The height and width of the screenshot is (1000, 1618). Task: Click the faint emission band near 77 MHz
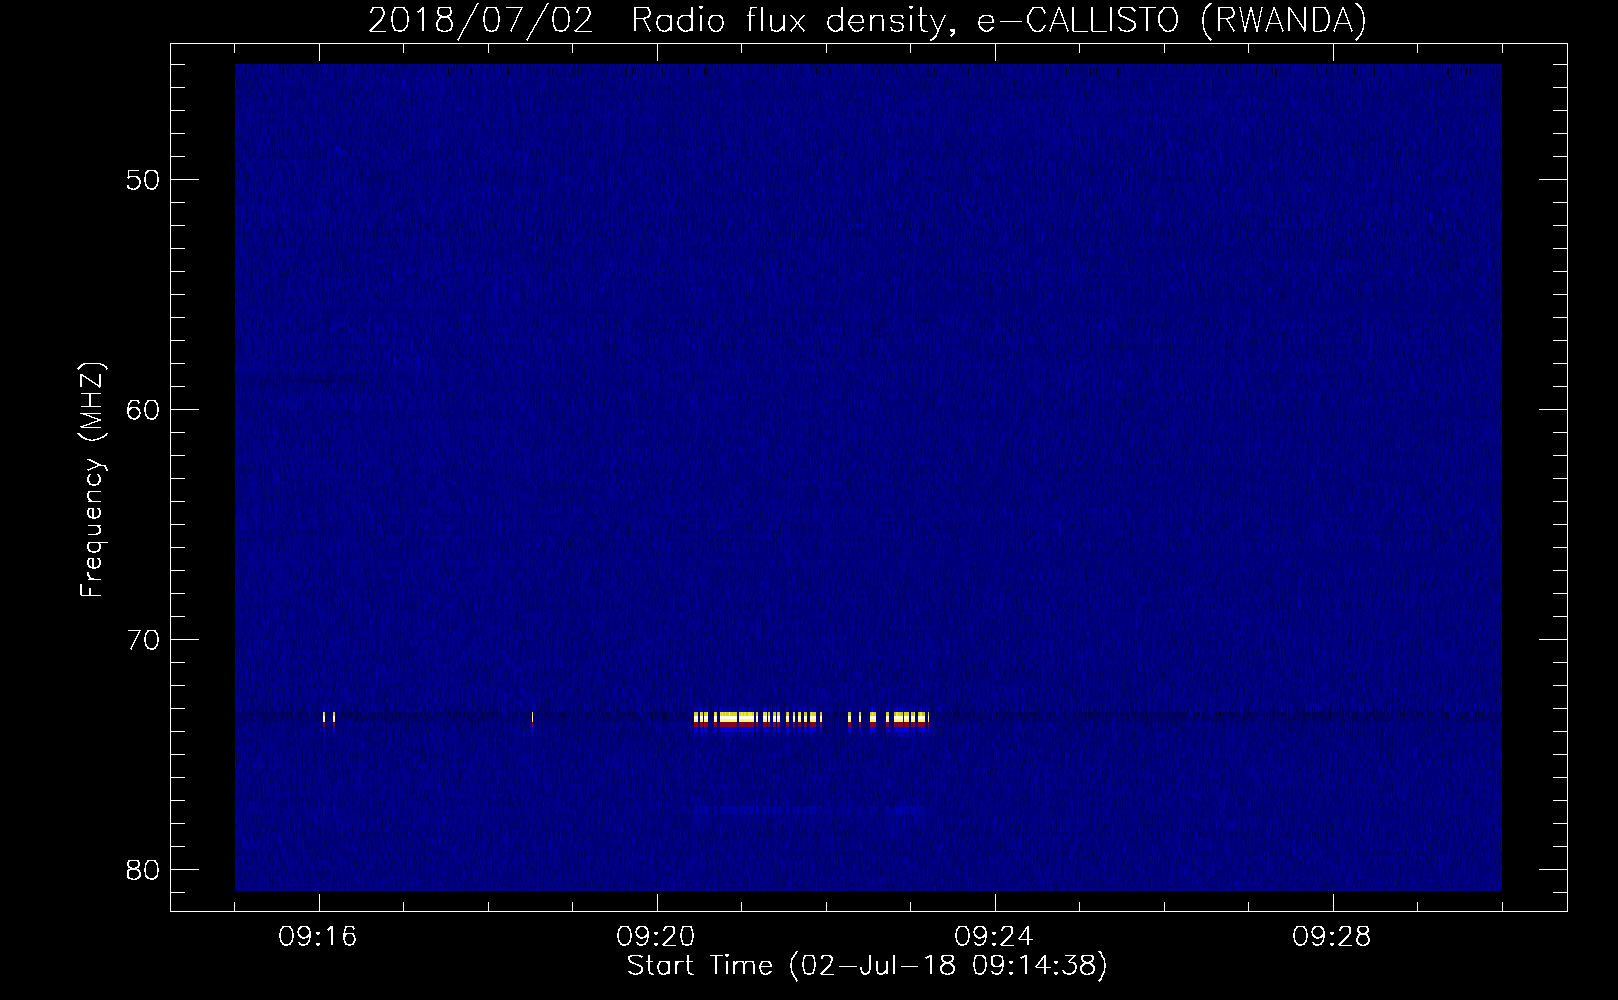point(810,809)
